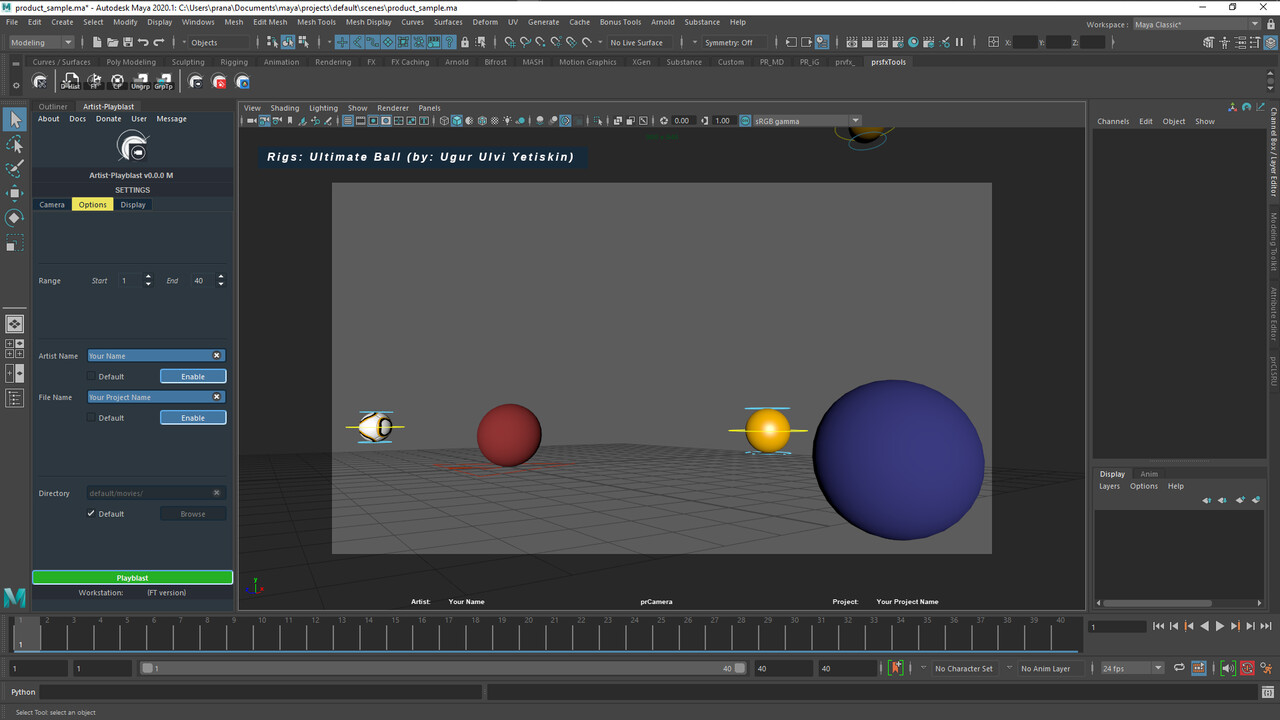Image resolution: width=1280 pixels, height=720 pixels.
Task: Activate the Move tool in the toolbox
Action: pyautogui.click(x=14, y=193)
